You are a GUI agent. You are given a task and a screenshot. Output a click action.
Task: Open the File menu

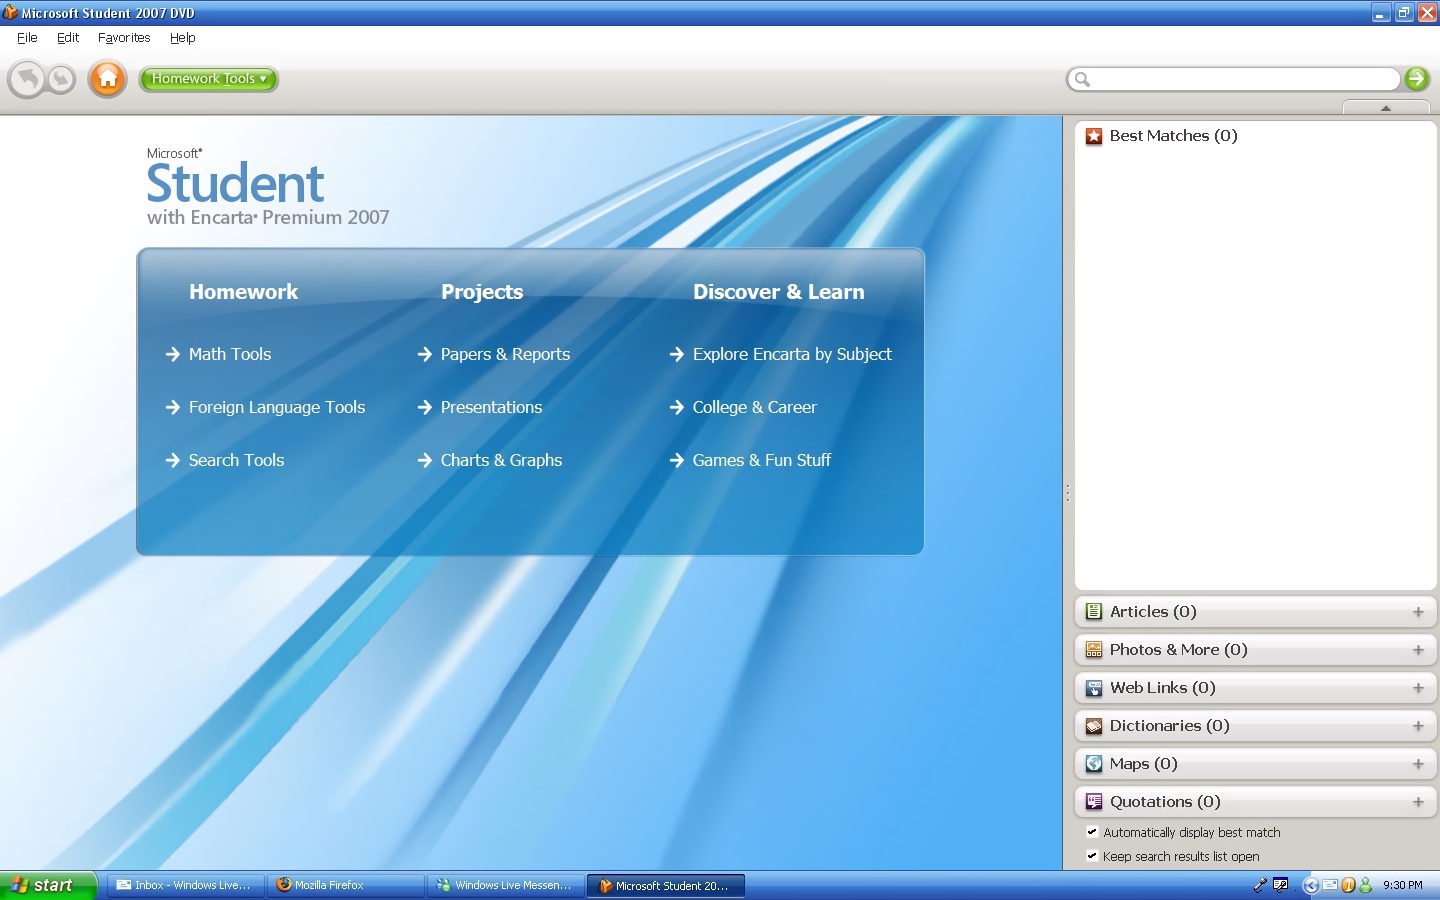25,38
